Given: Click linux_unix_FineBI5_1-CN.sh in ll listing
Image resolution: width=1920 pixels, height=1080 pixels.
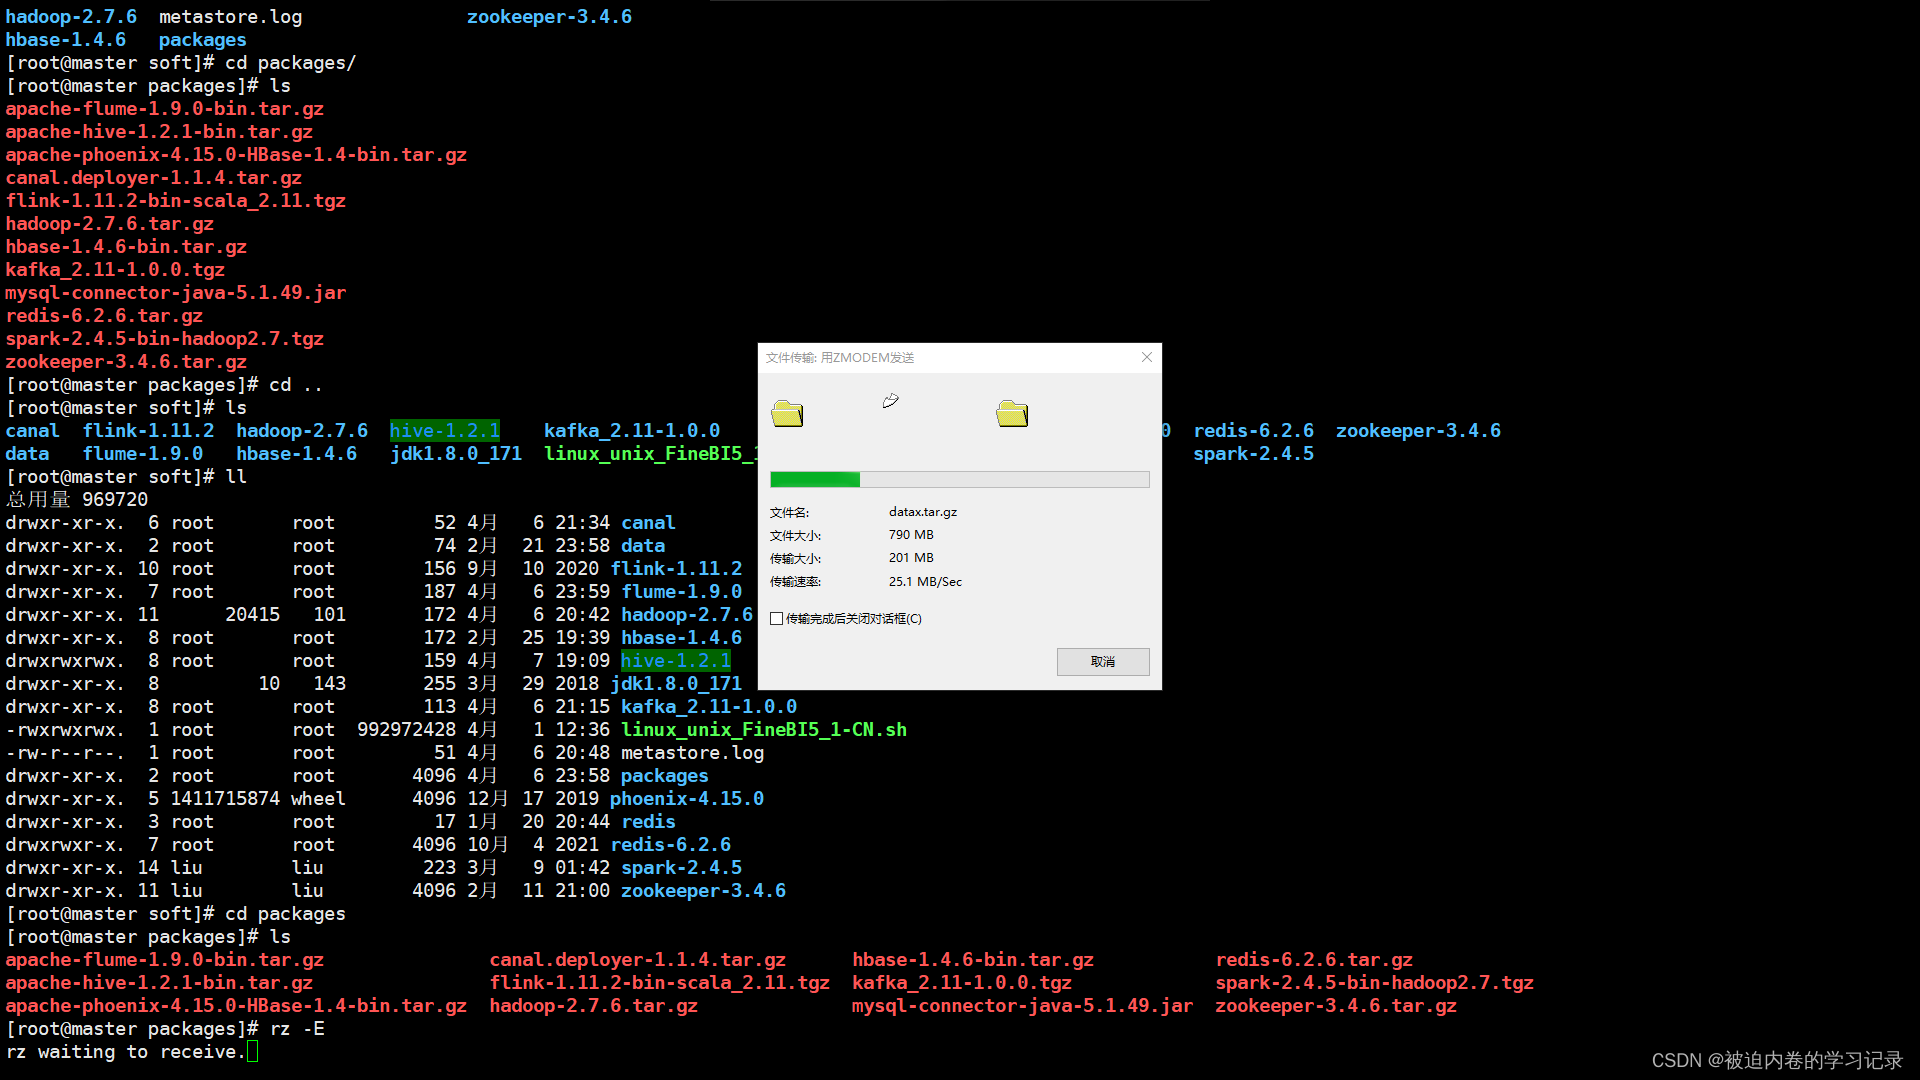Looking at the screenshot, I should [x=764, y=730].
